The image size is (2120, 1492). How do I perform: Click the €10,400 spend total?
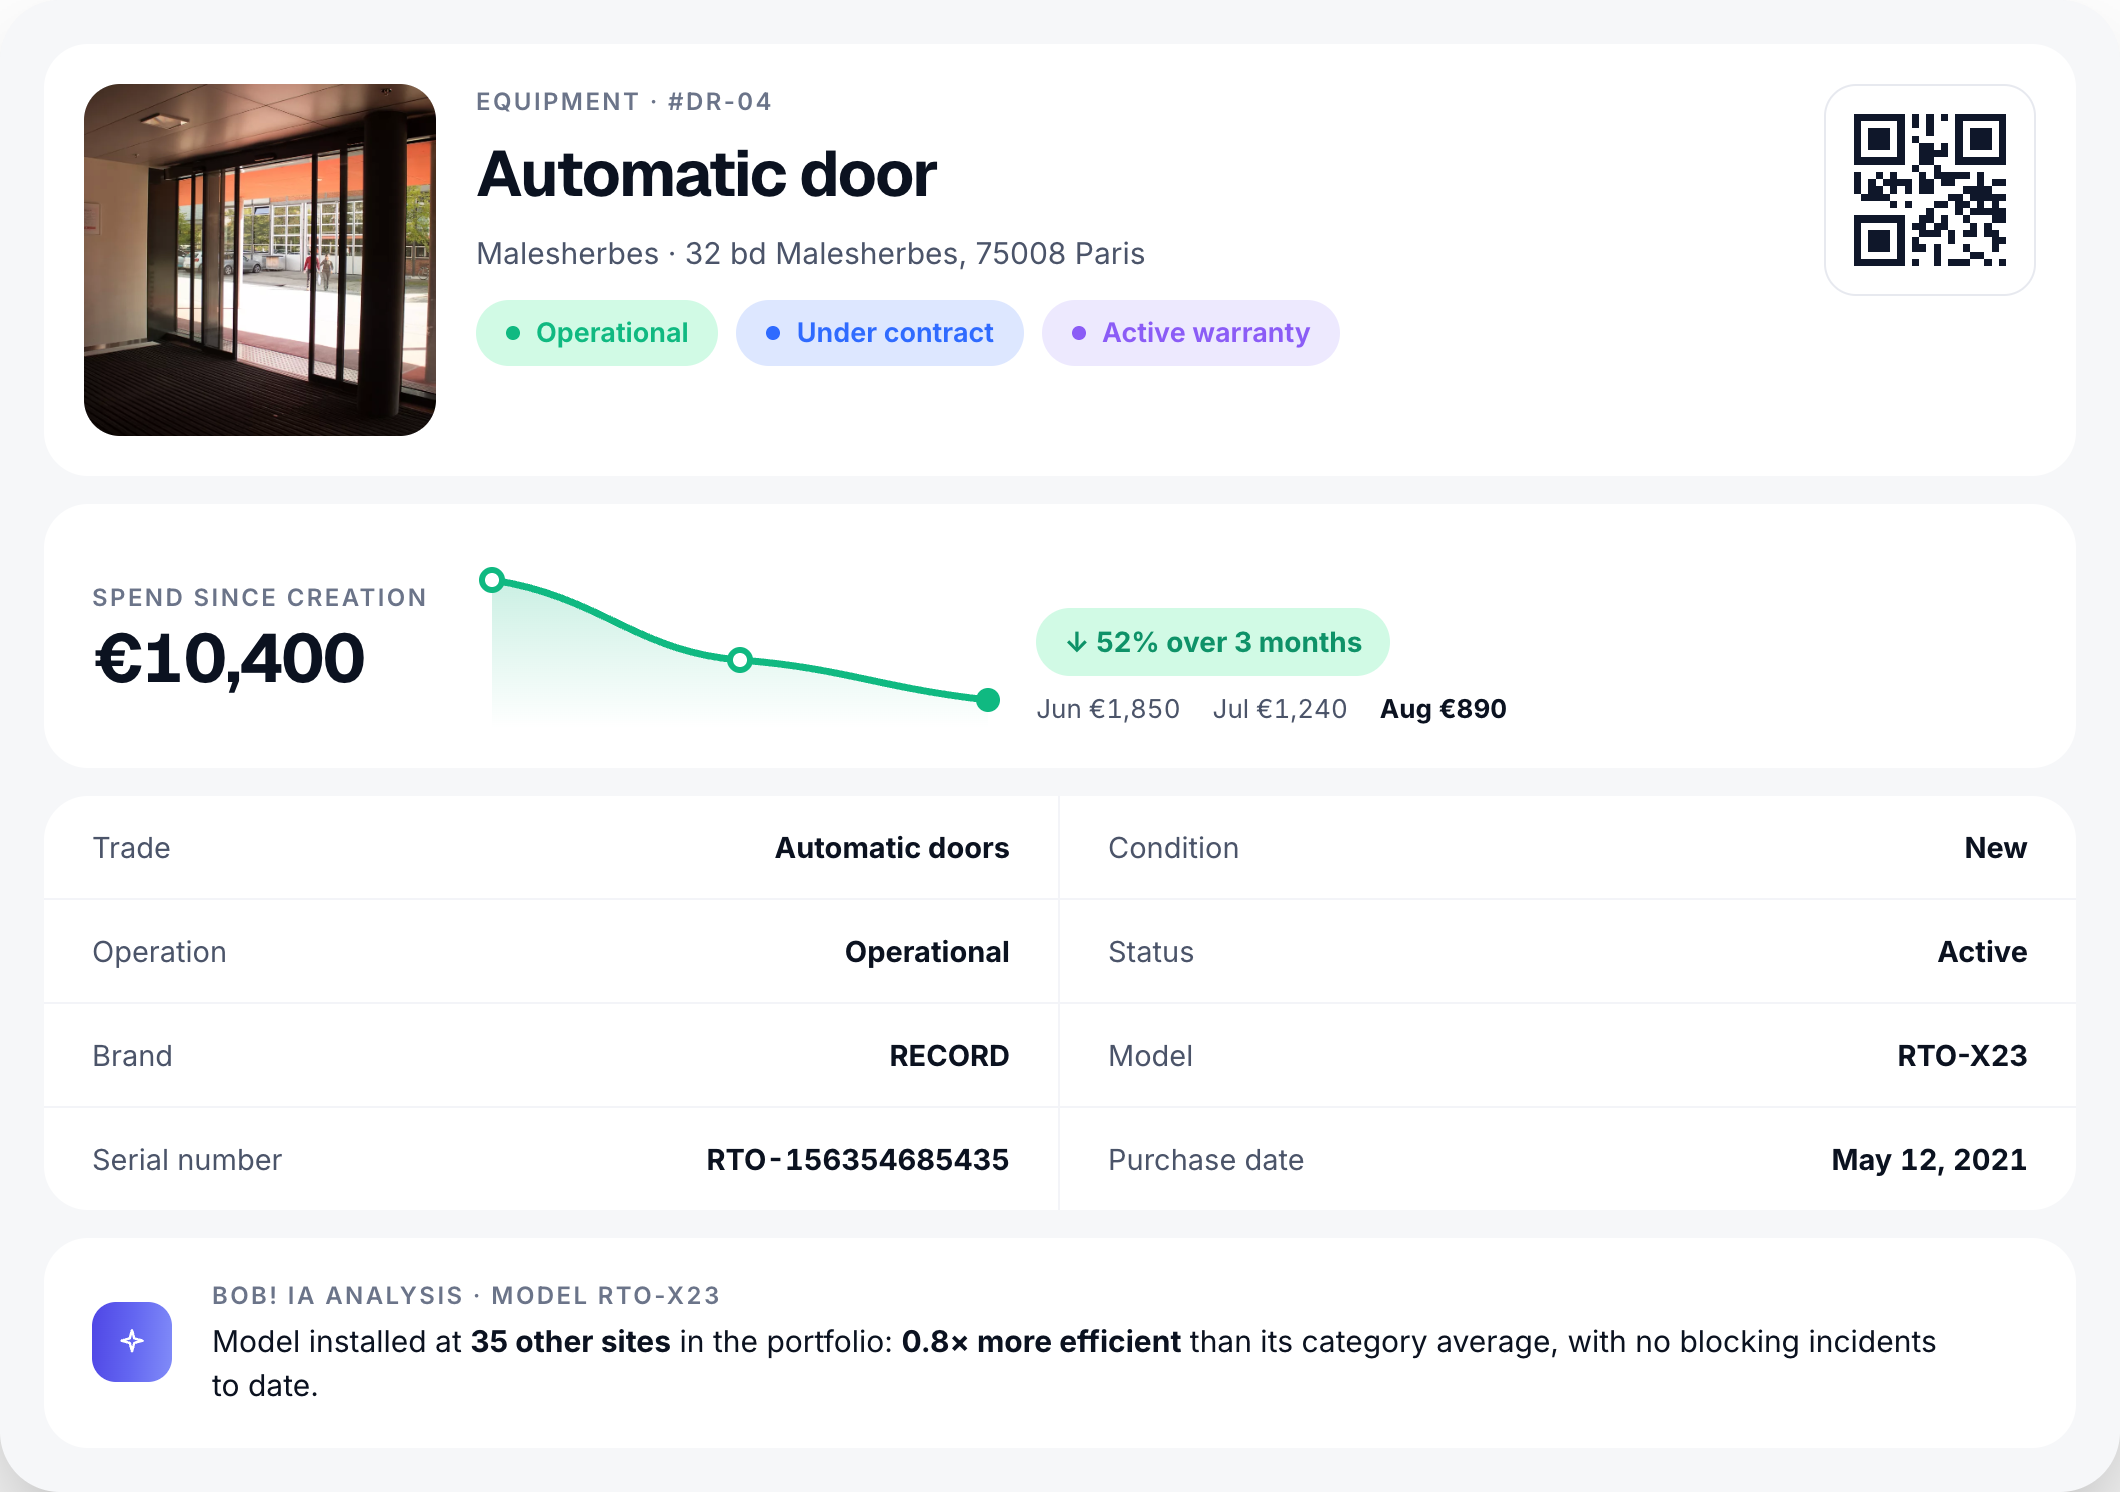coord(229,659)
